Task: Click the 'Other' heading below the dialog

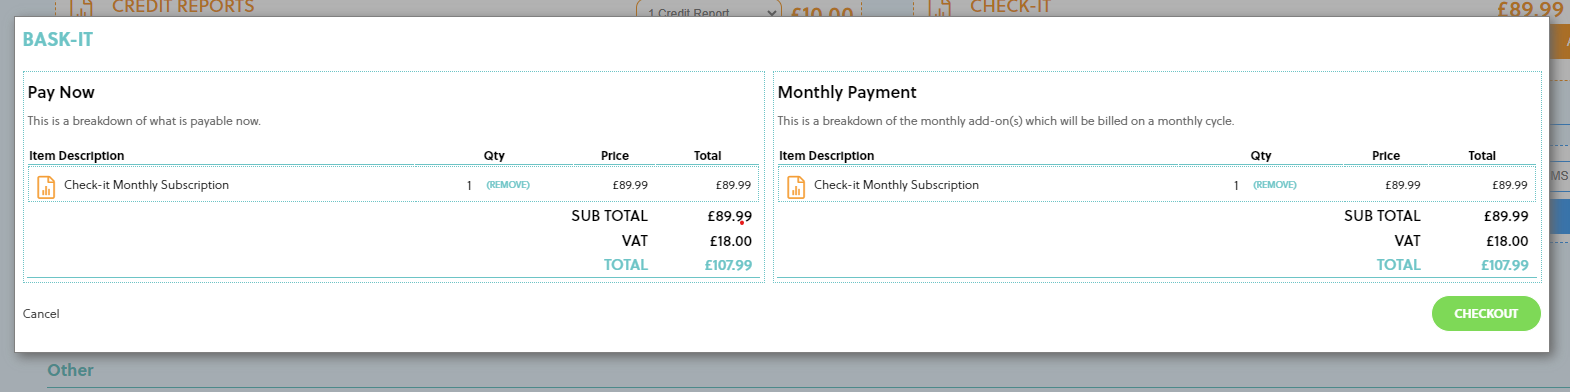Action: pos(70,370)
